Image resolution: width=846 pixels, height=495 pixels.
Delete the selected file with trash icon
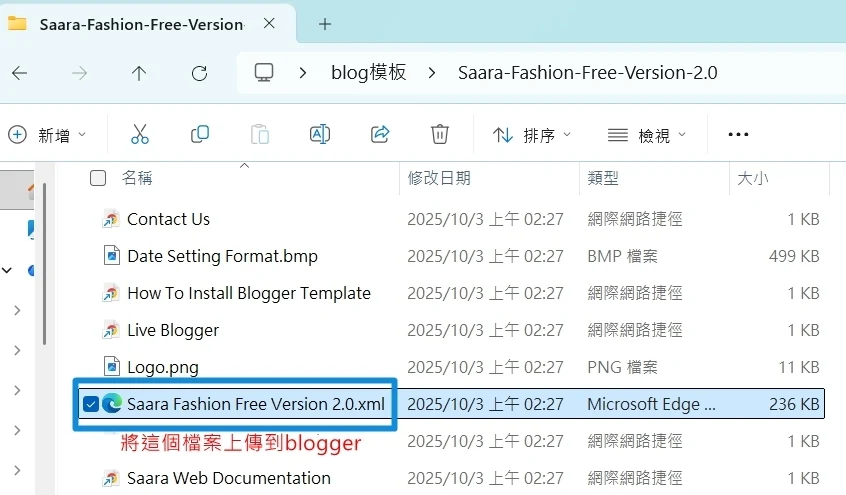coord(440,134)
